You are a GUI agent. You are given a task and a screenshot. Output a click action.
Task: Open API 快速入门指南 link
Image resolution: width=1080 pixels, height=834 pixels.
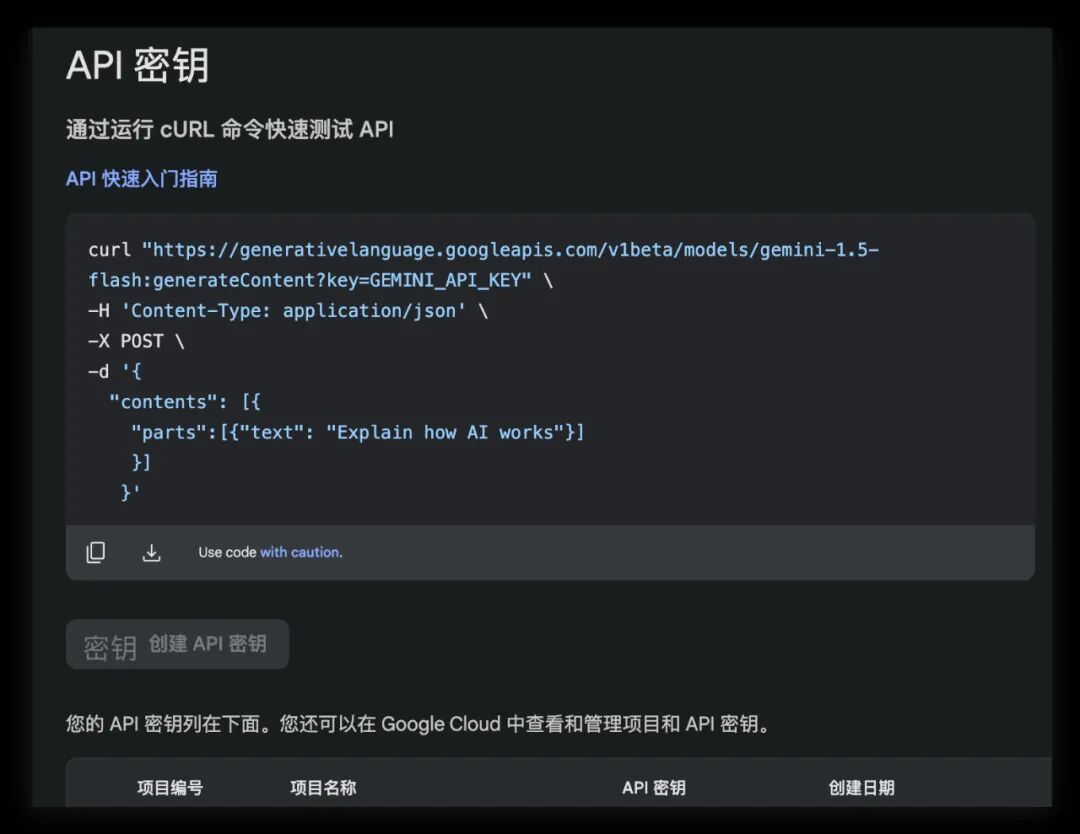click(141, 179)
